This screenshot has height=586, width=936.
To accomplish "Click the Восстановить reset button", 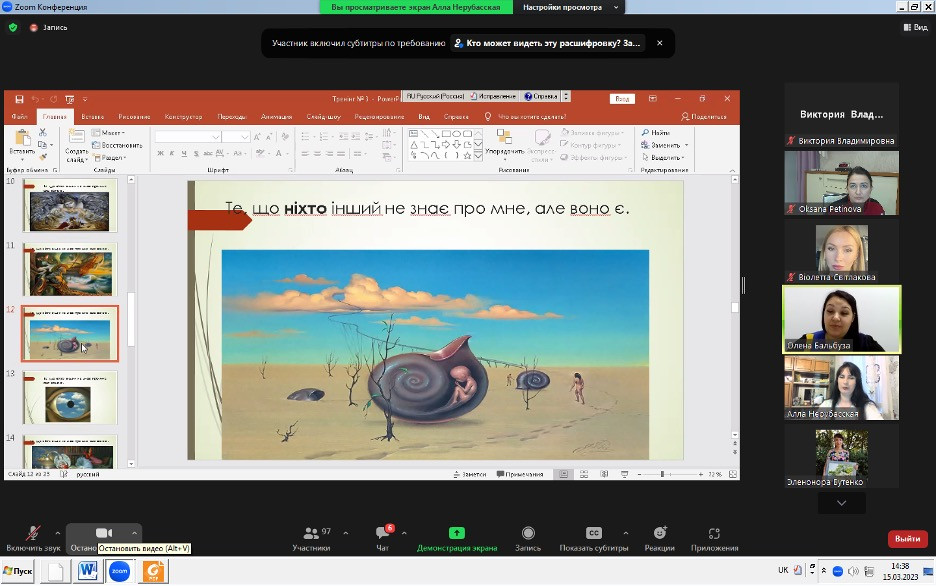I will (118, 145).
